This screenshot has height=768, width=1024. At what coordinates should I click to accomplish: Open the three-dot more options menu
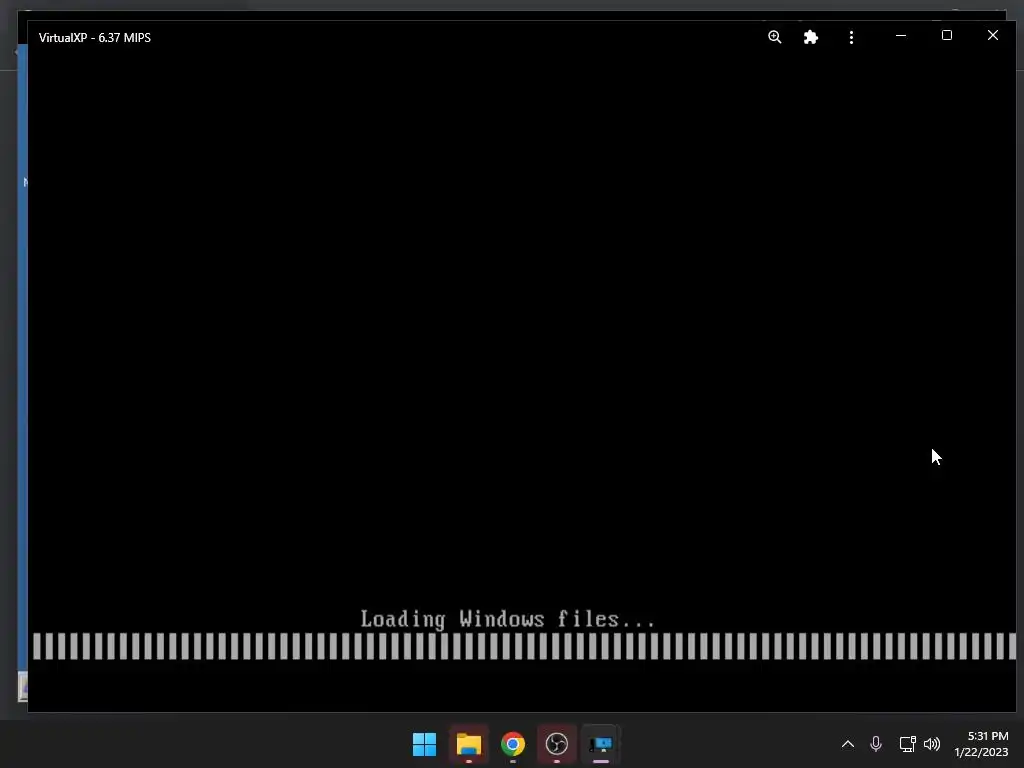point(851,37)
